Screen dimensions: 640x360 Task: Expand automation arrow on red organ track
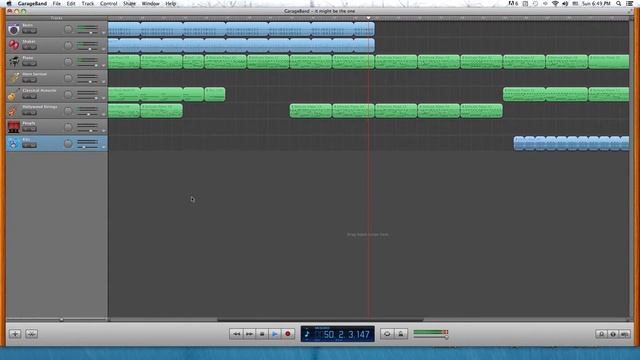coord(103,131)
